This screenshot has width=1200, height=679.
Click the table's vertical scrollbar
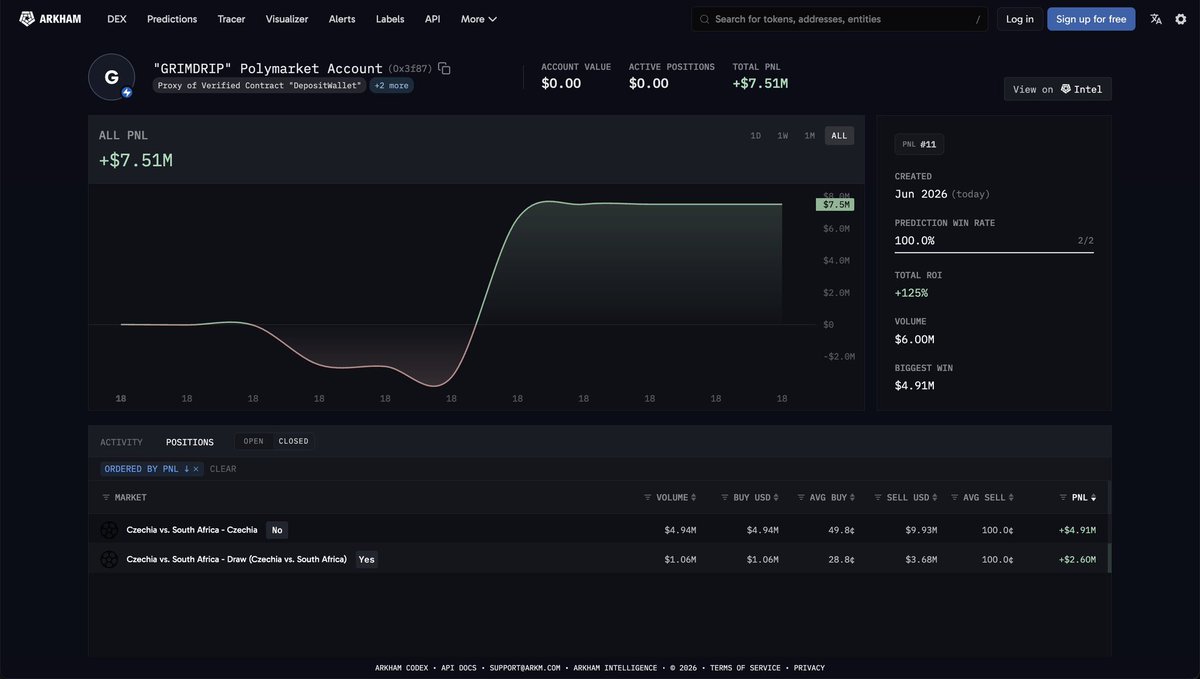coord(1109,557)
